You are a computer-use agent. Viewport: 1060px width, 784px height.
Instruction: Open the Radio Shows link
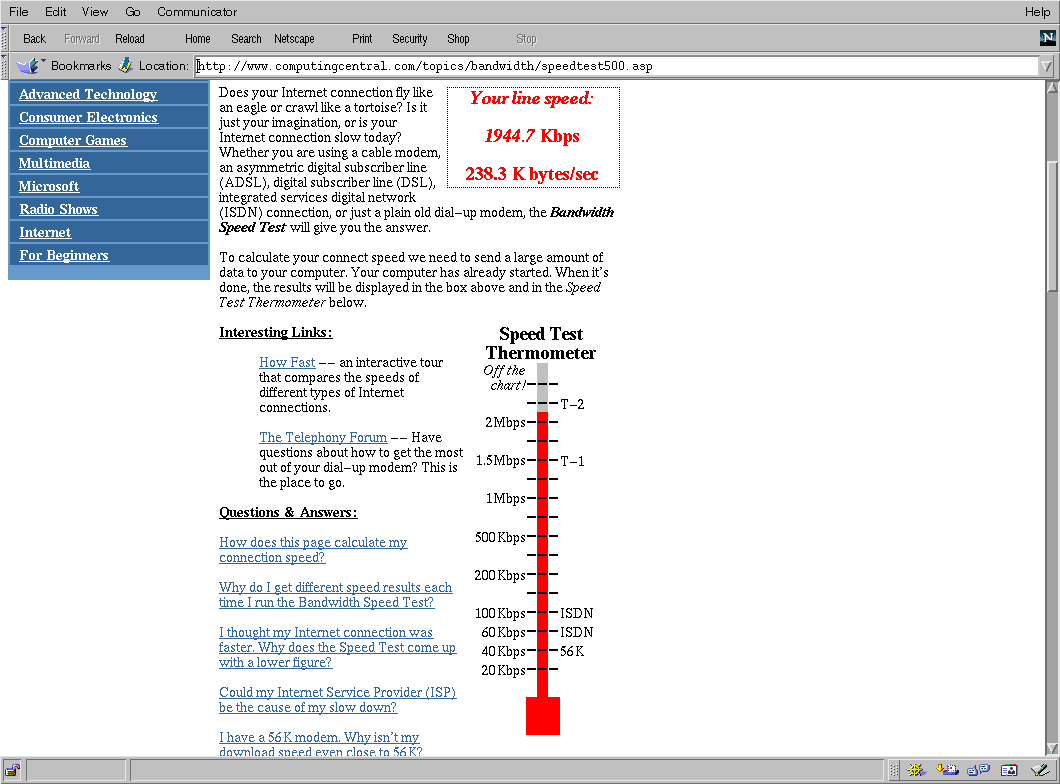click(58, 209)
